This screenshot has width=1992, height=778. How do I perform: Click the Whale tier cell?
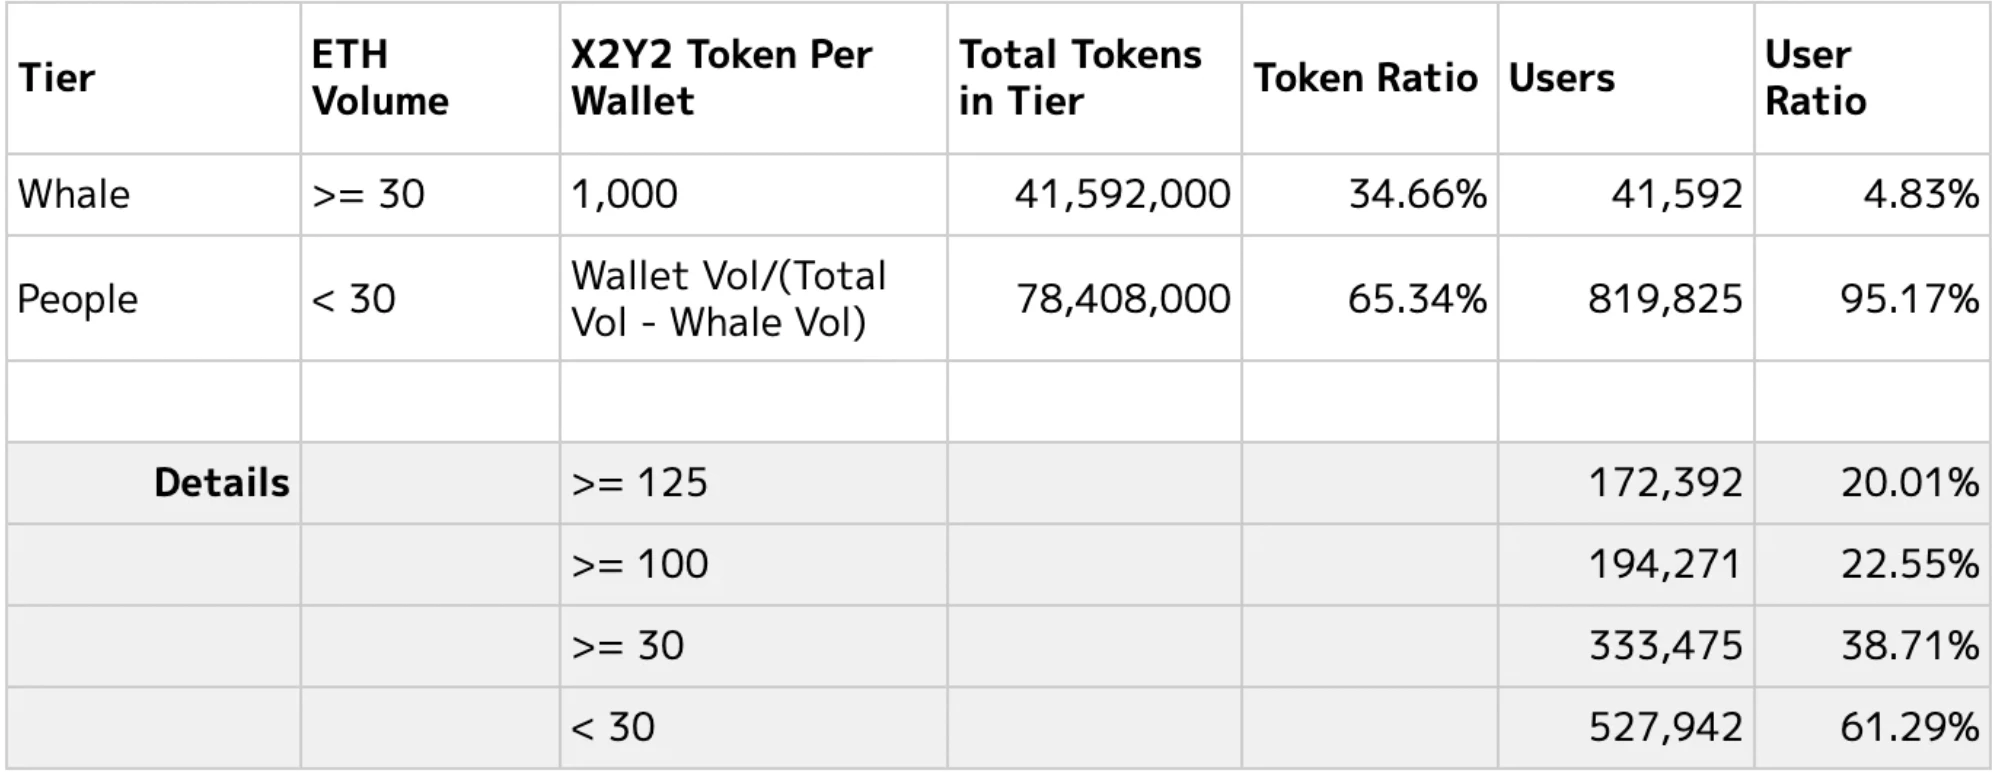[x=74, y=194]
